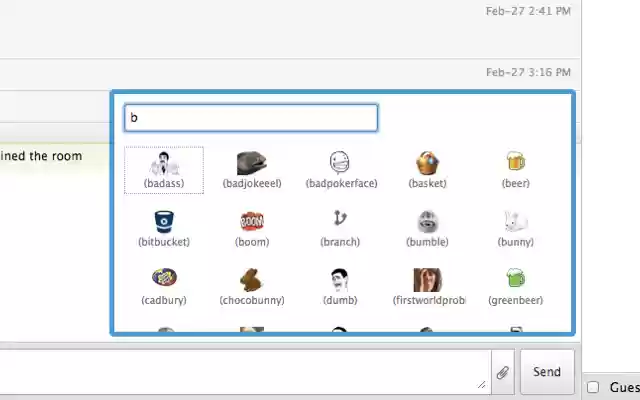Insert the (bunny) emoticon
Screen dimensions: 640x400
(516, 229)
